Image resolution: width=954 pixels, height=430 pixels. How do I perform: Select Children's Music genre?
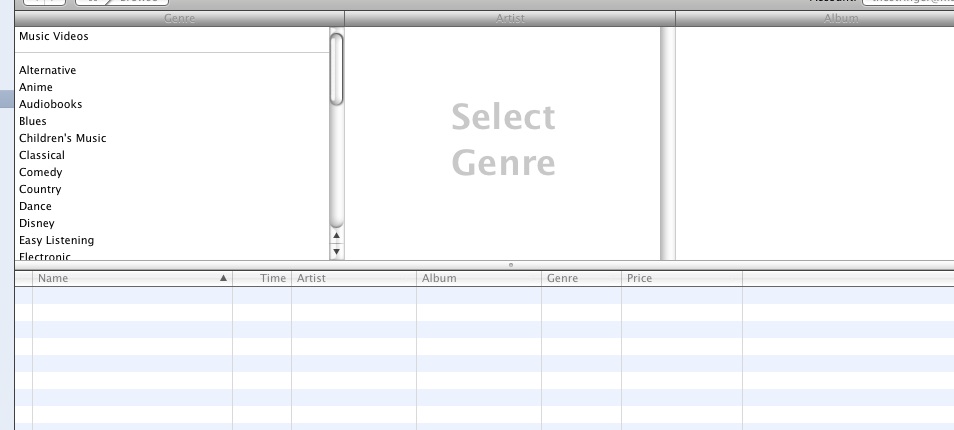(x=63, y=139)
